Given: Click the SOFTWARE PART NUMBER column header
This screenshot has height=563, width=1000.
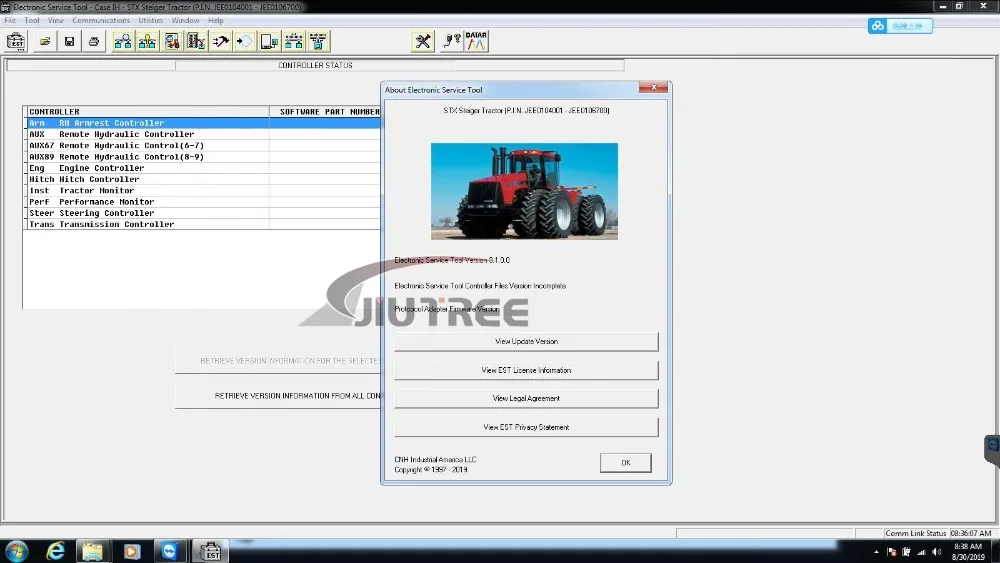Looking at the screenshot, I should [325, 112].
